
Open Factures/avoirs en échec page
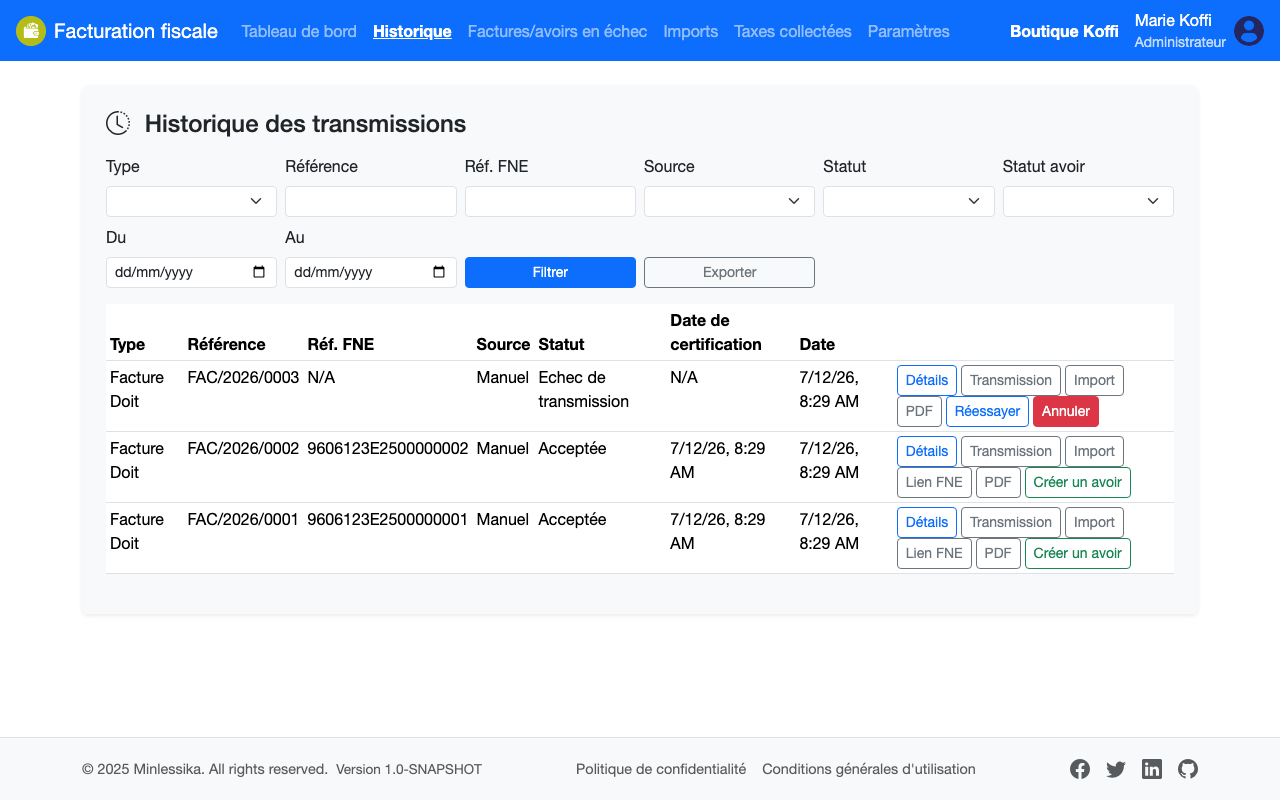point(557,31)
